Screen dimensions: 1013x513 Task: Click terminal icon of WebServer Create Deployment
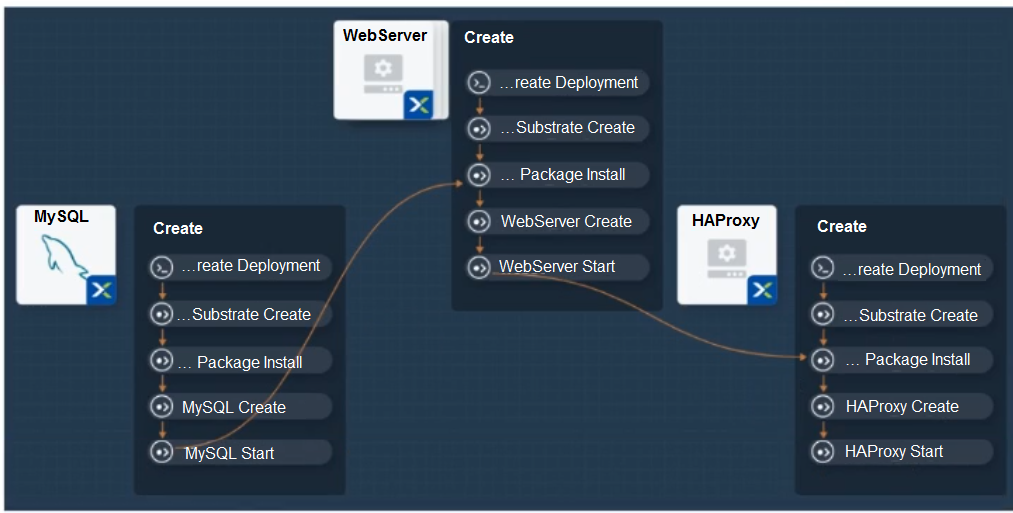(479, 82)
